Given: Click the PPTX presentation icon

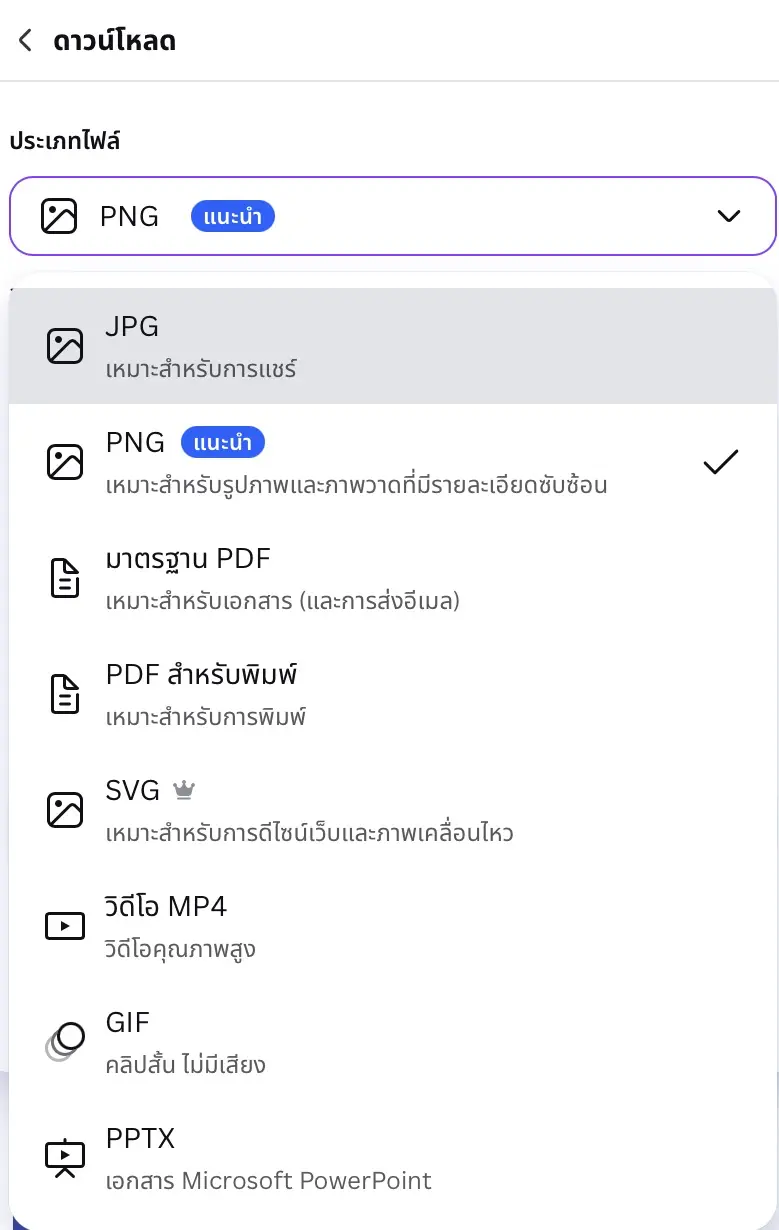Looking at the screenshot, I should (65, 1158).
